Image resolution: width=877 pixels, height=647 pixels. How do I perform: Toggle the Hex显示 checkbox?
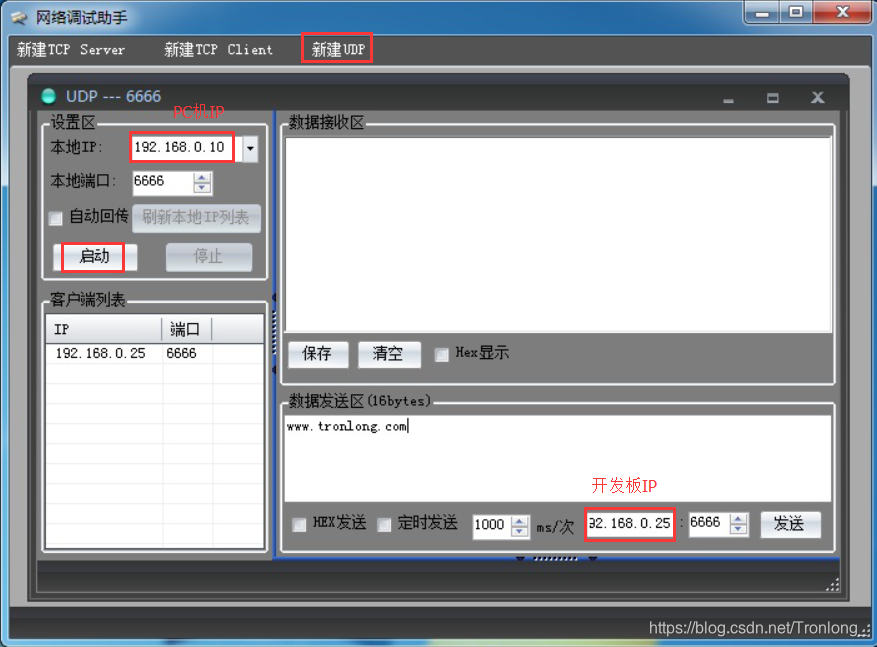click(x=442, y=355)
